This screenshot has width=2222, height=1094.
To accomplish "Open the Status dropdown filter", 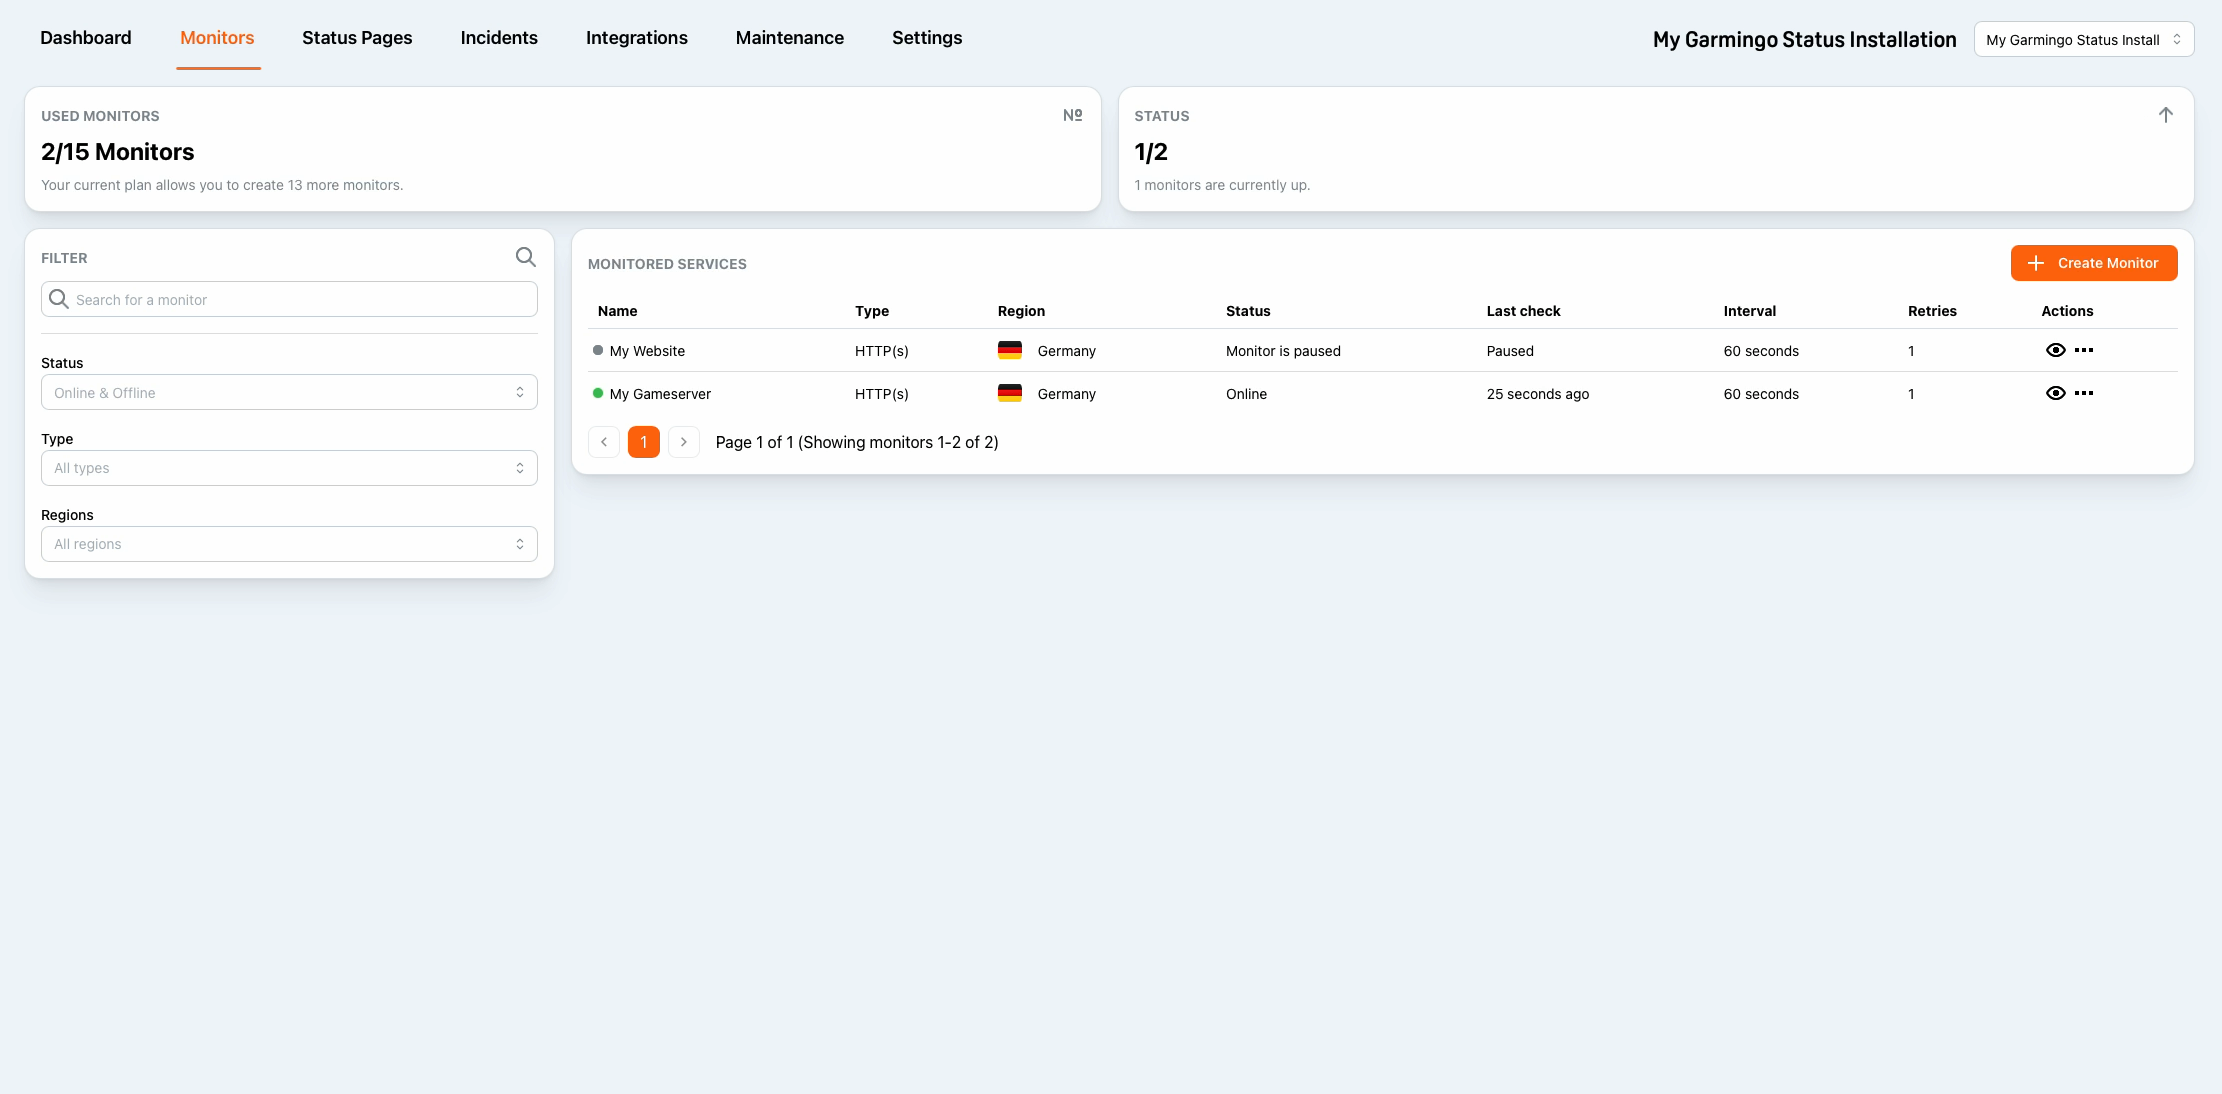I will [289, 393].
